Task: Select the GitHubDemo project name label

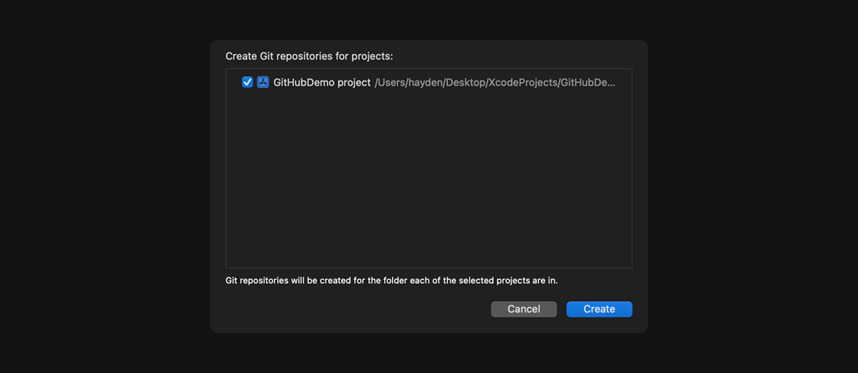Action: [322, 83]
